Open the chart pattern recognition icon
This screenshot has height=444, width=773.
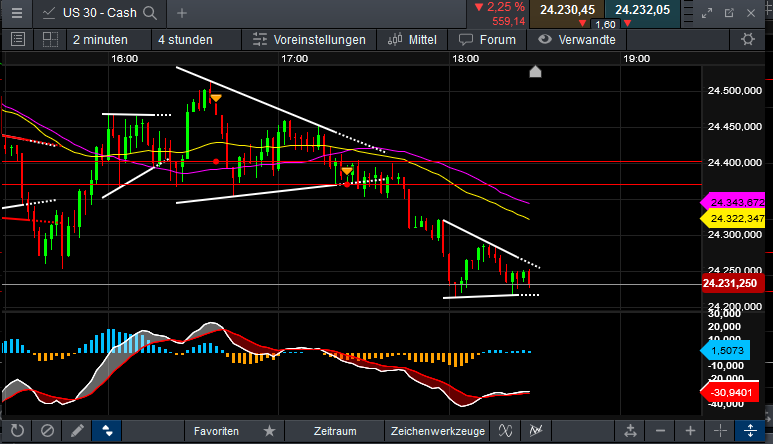point(536,431)
